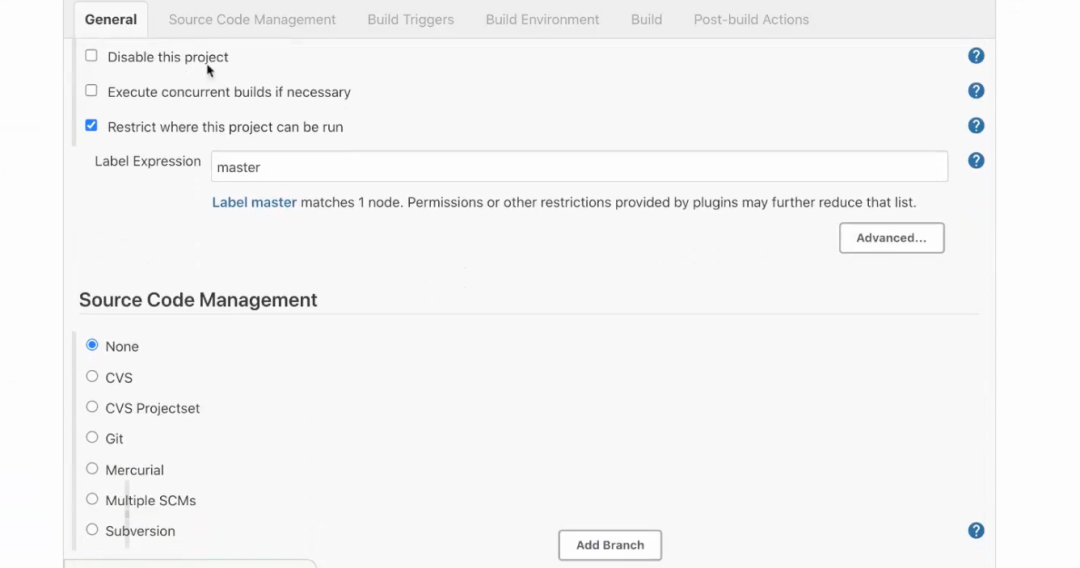Open help for Execute concurrent builds

click(x=975, y=91)
